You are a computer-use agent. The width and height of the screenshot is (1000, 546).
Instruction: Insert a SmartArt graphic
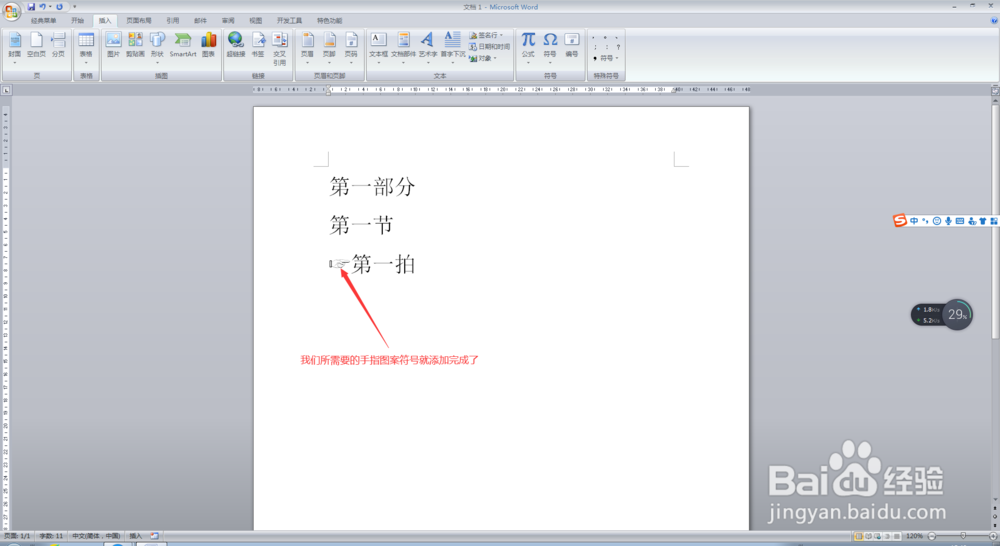coord(183,45)
